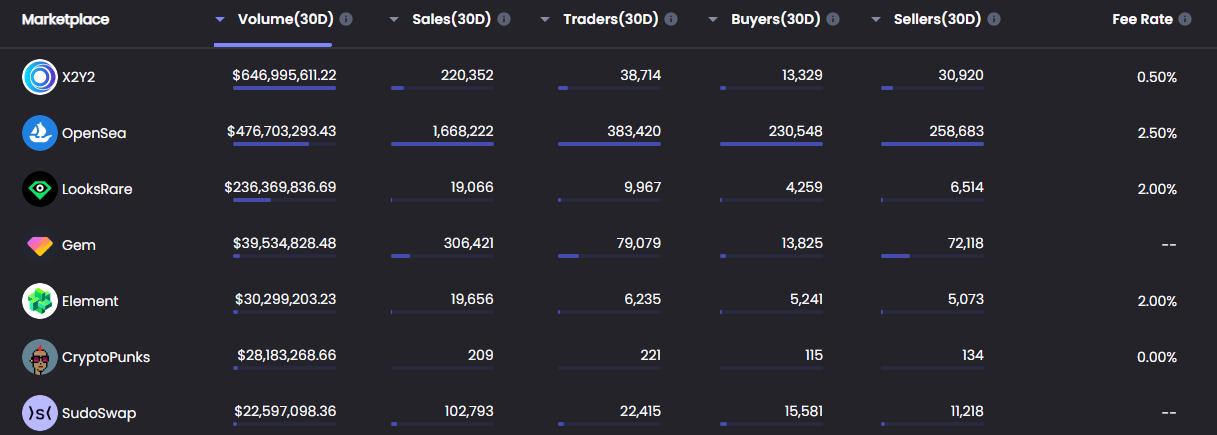Sort by Buyers(30D) using its arrow

713,19
